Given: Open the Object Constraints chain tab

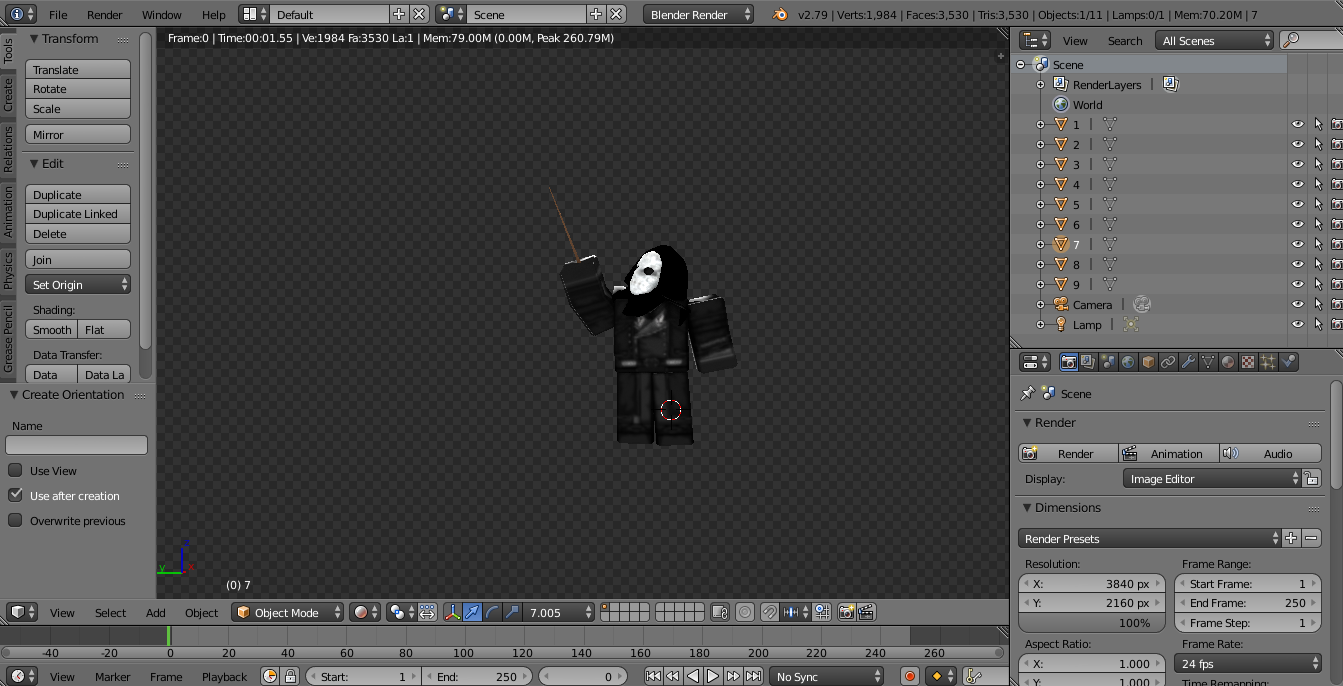Looking at the screenshot, I should 1168,362.
